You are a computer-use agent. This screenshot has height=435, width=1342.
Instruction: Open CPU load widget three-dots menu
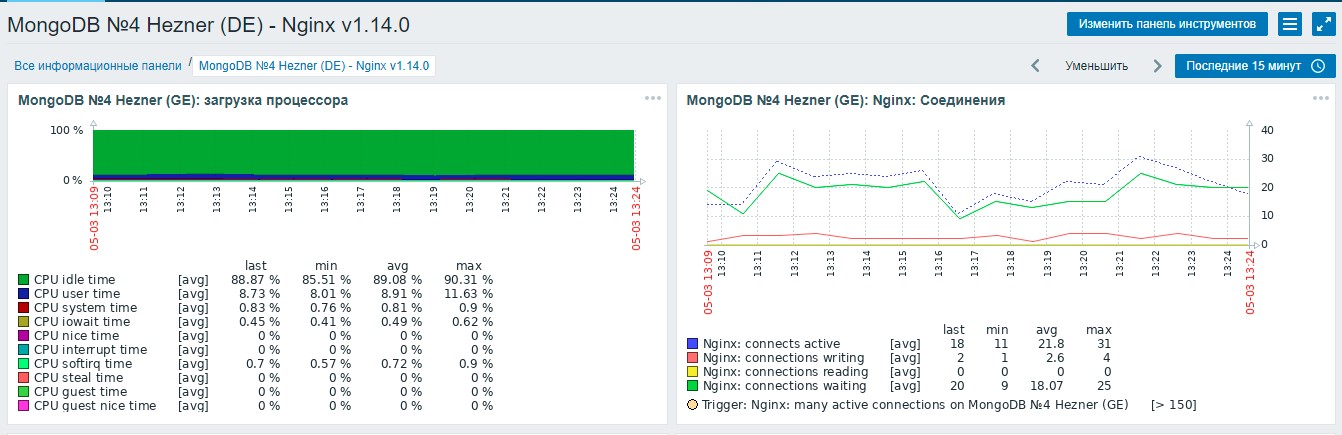point(653,98)
